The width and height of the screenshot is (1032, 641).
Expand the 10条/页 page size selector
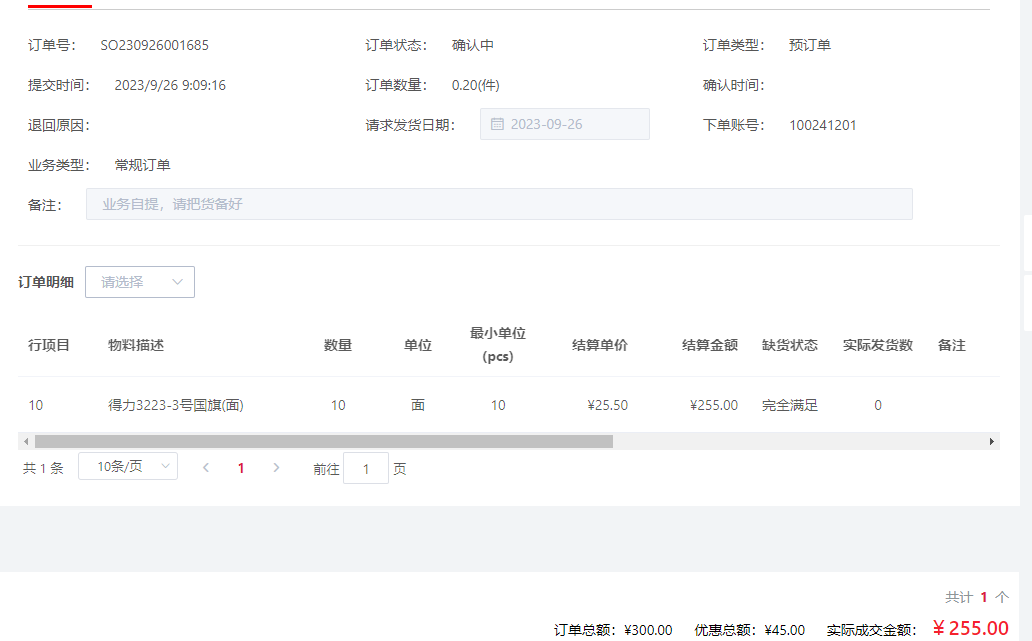[x=134, y=466]
